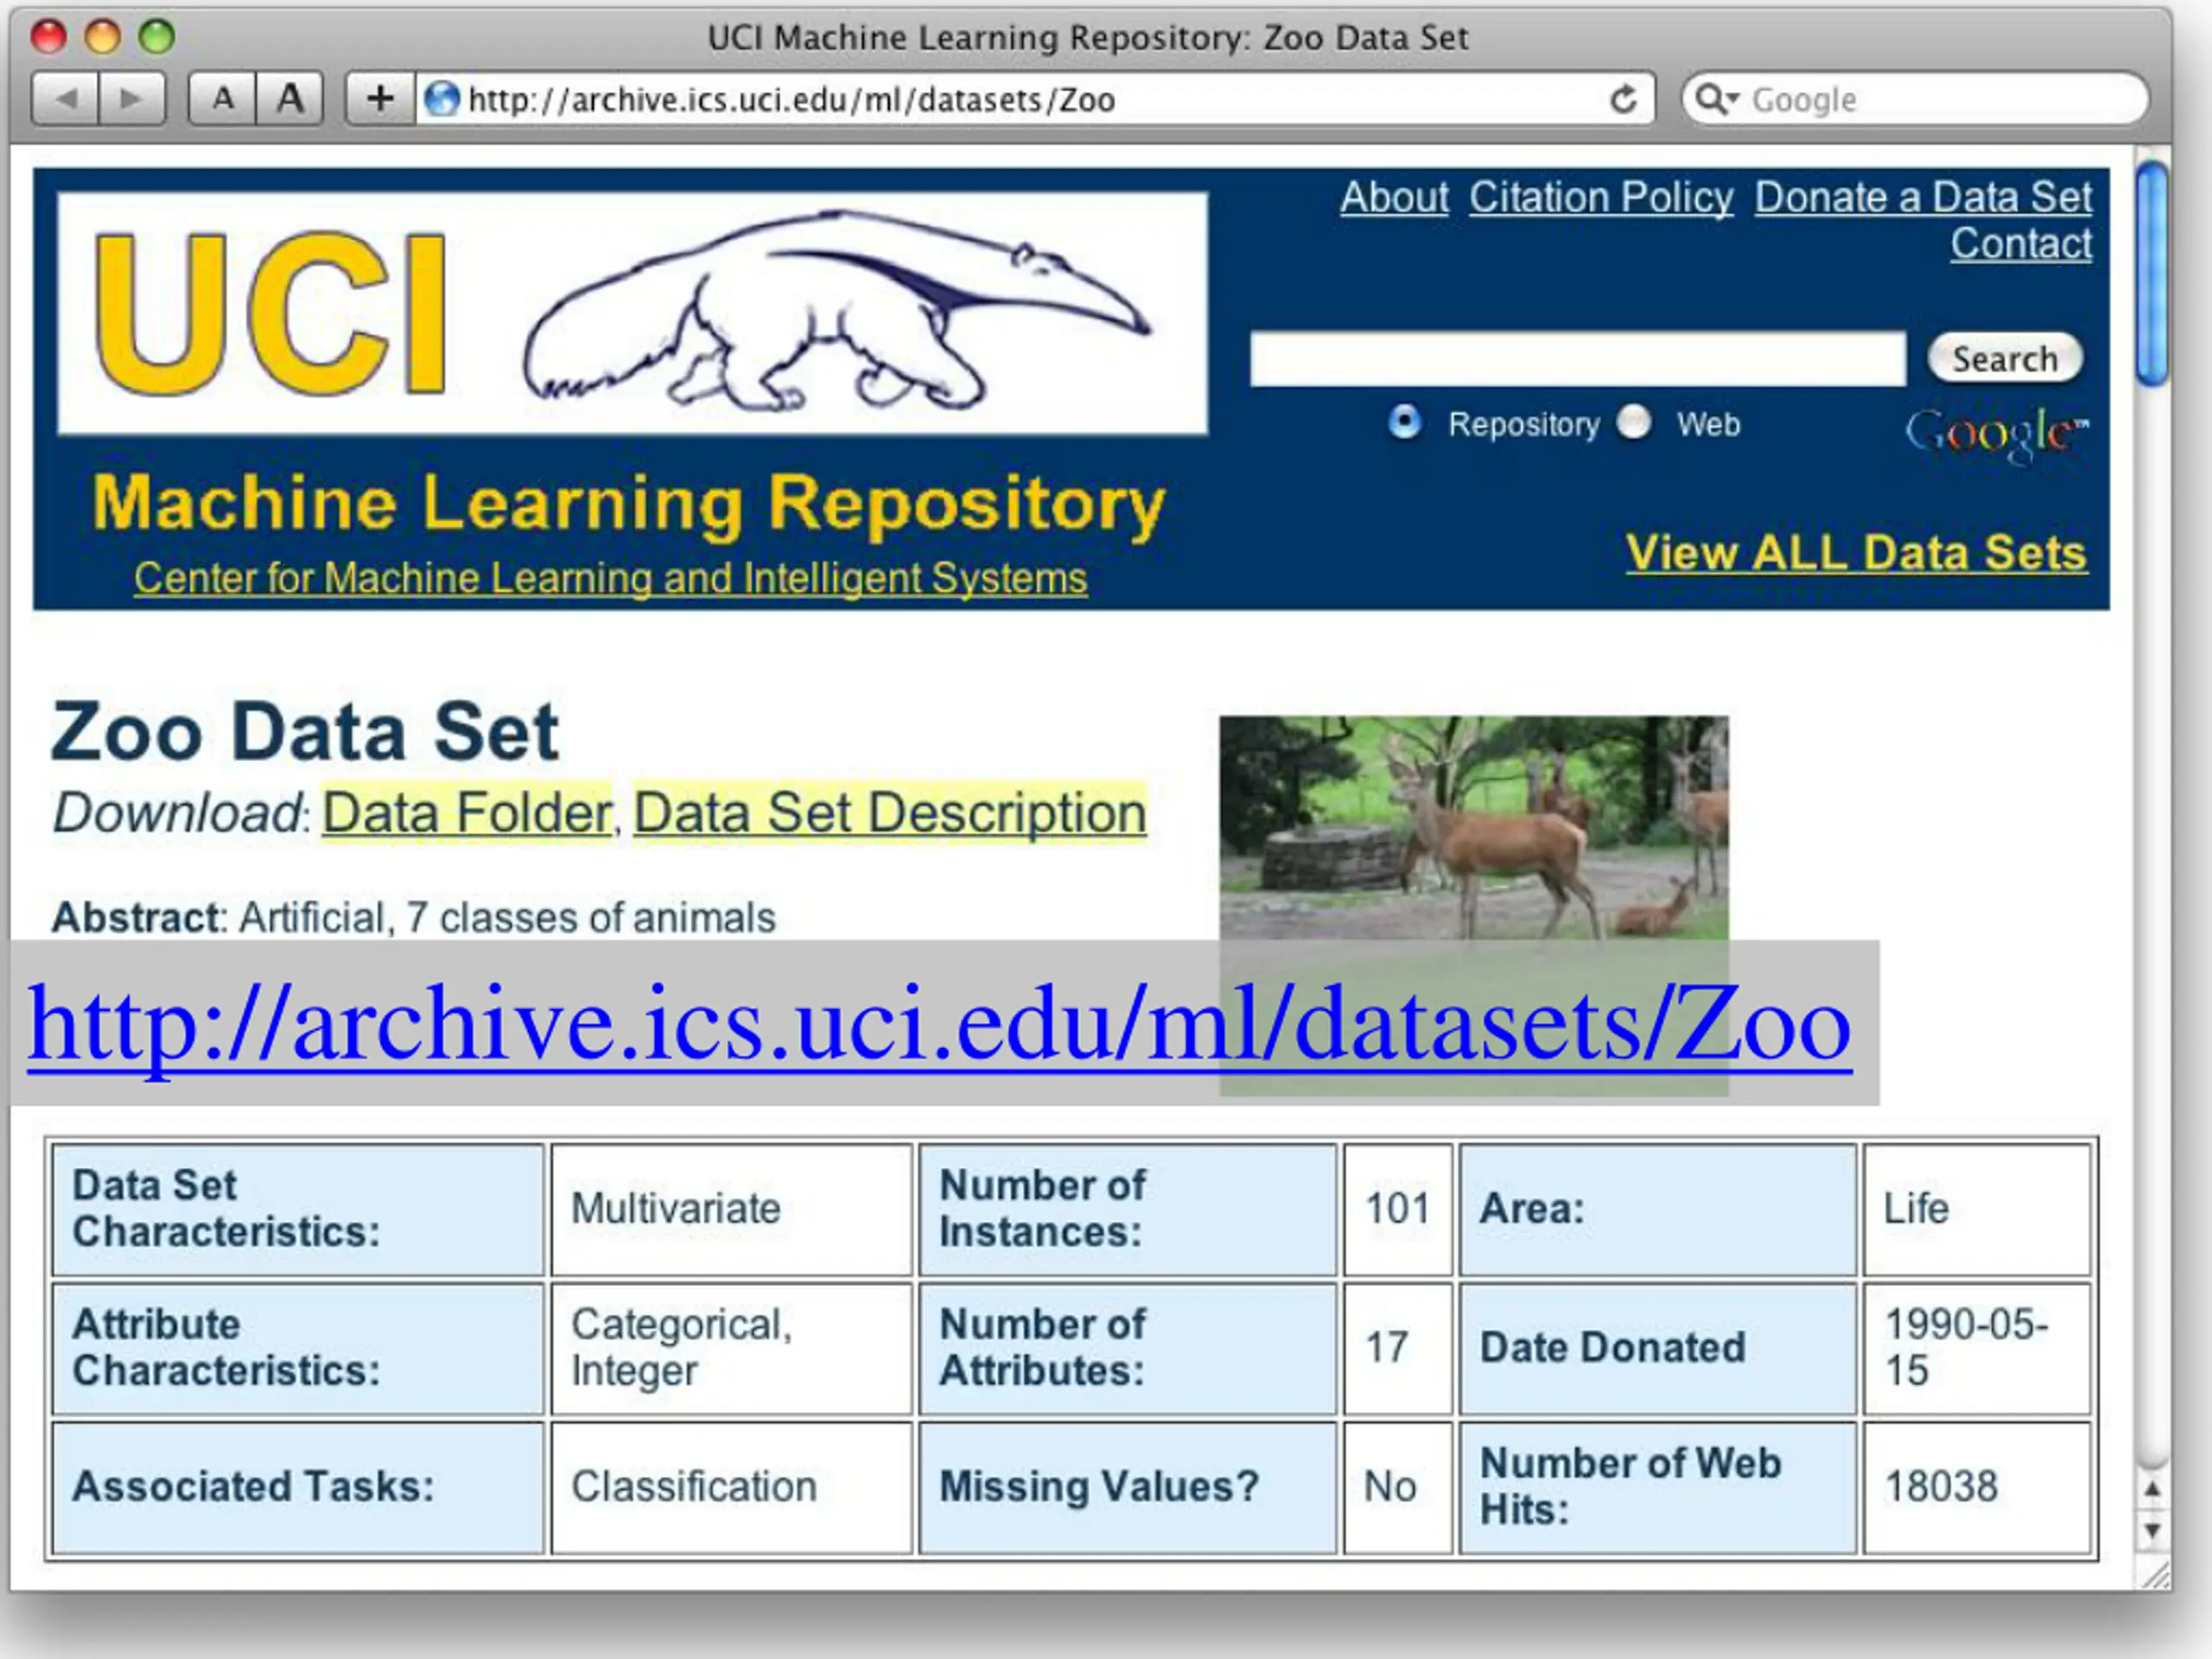
Task: Click the scrollbar down arrow
Action: pos(2152,1530)
